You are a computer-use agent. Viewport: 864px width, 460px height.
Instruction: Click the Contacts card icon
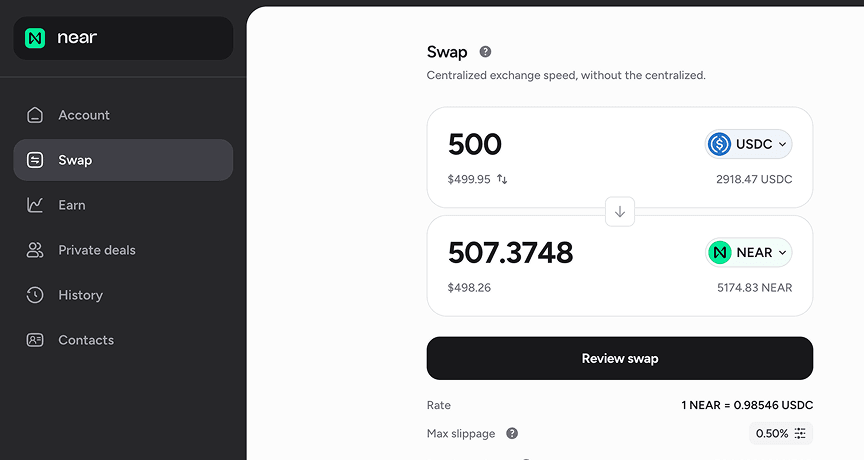[35, 340]
